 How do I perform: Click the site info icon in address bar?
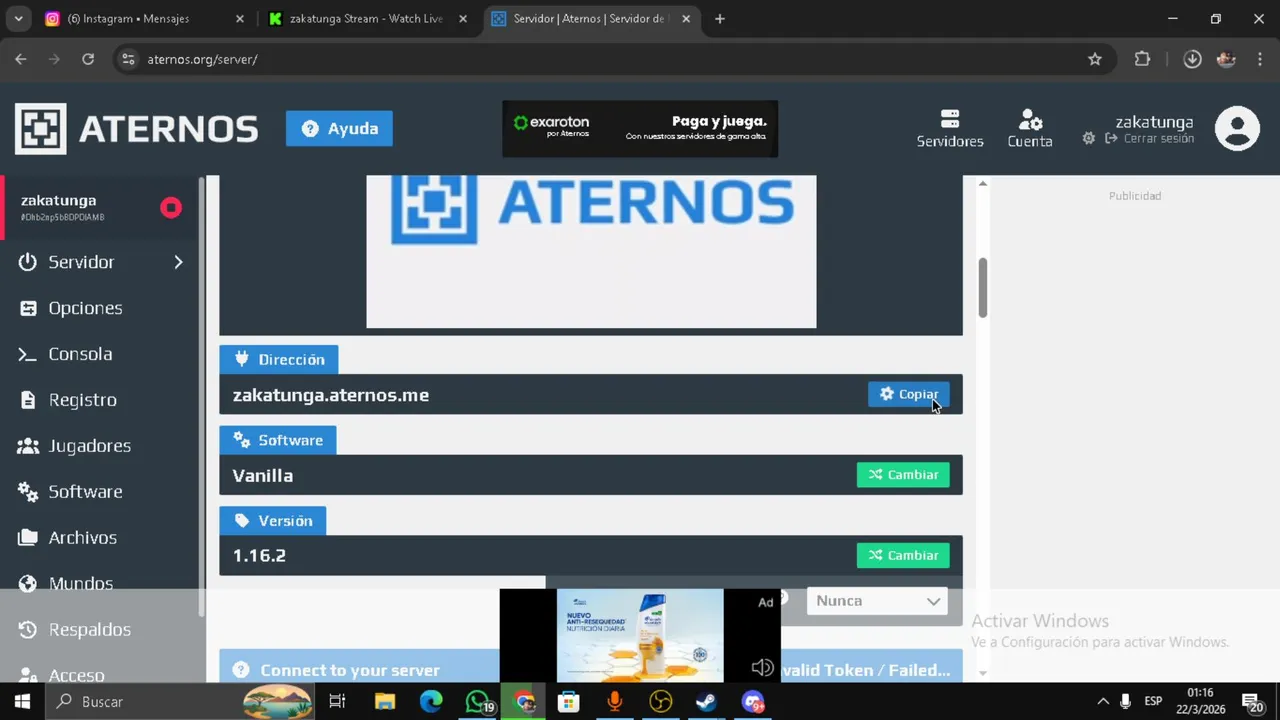128,59
